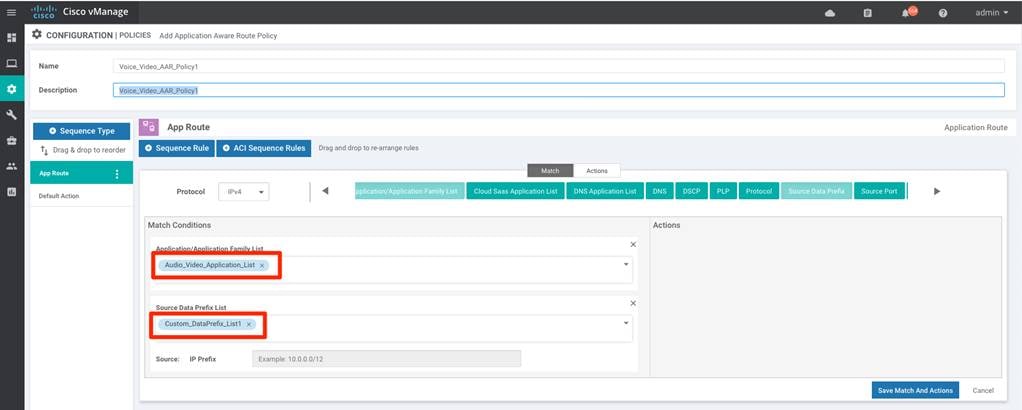Viewport: 1022px width, 410px height.
Task: Close the Application Family List condition
Action: tap(633, 244)
